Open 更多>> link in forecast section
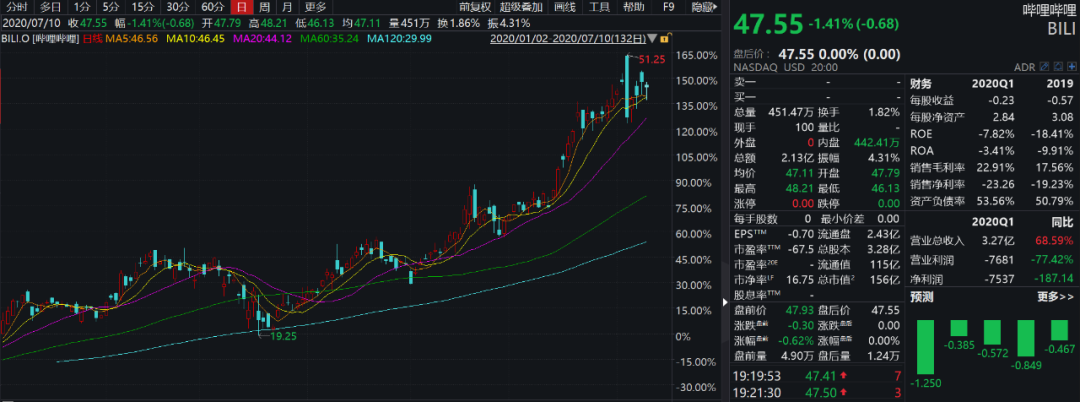 [x=1056, y=297]
